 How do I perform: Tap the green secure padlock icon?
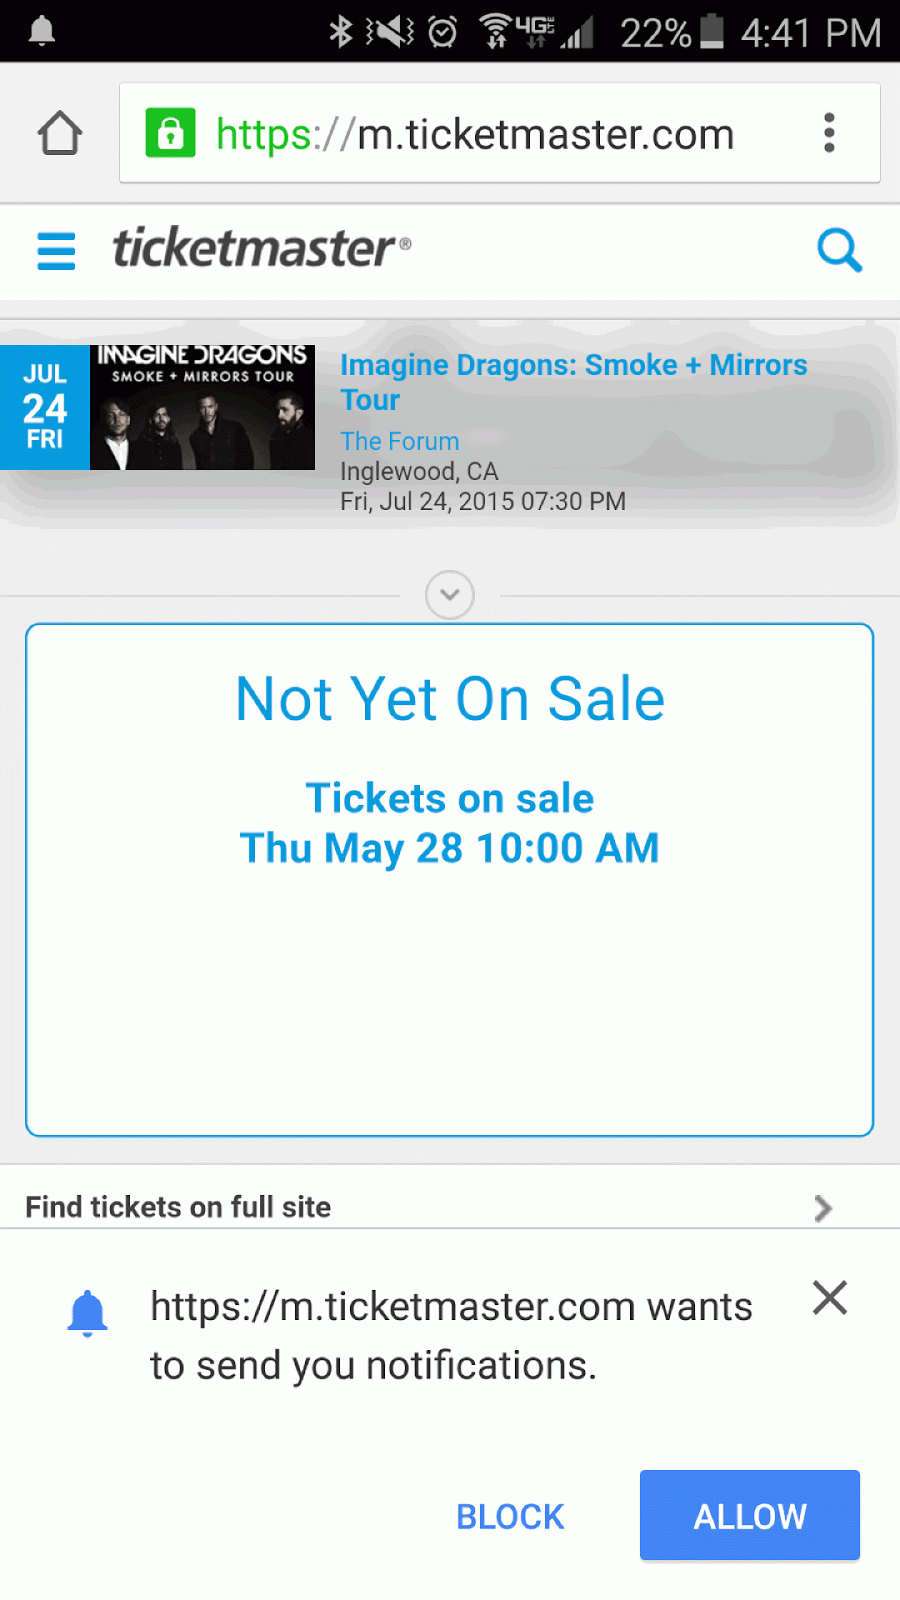(171, 133)
